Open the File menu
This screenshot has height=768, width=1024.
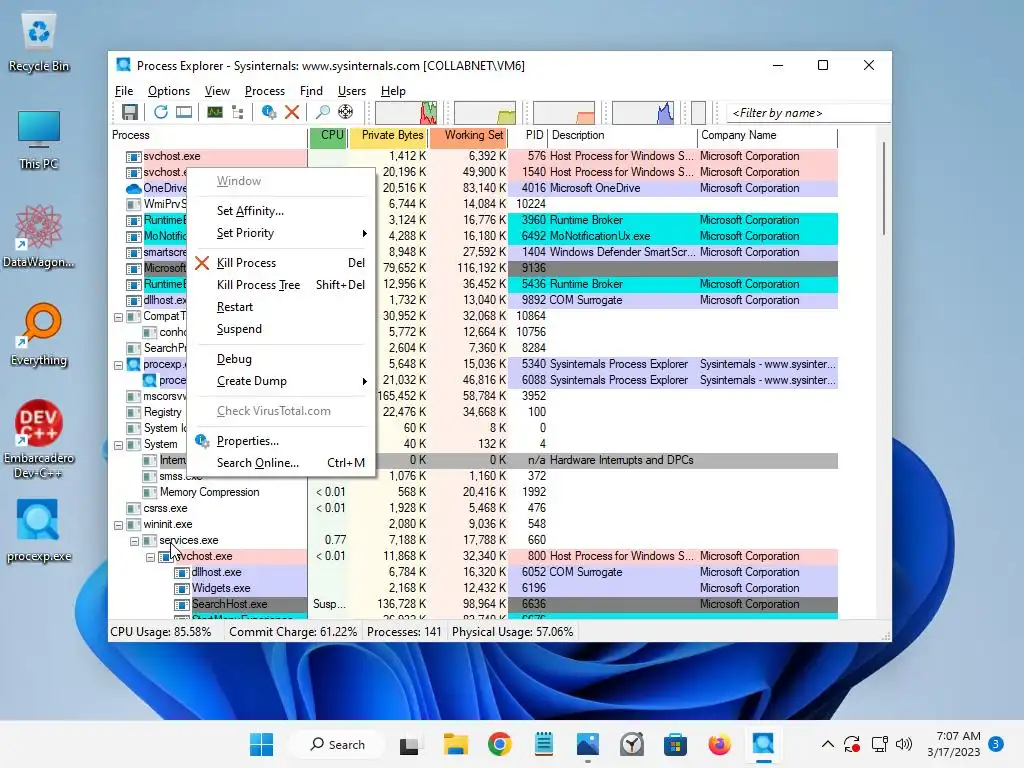click(x=123, y=91)
